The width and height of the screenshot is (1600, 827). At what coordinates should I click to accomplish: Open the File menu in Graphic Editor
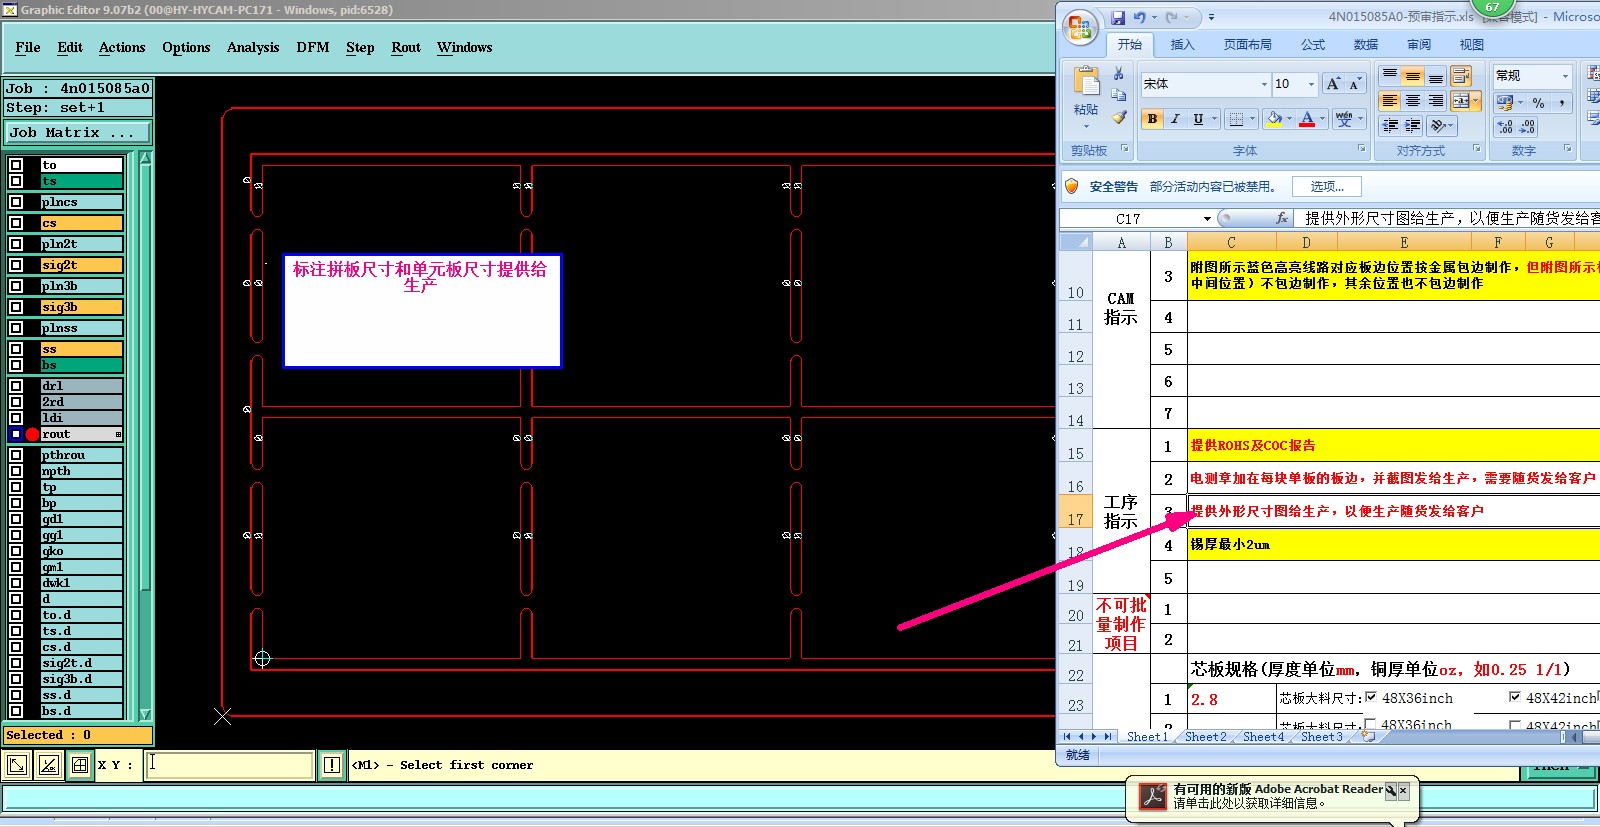point(28,47)
